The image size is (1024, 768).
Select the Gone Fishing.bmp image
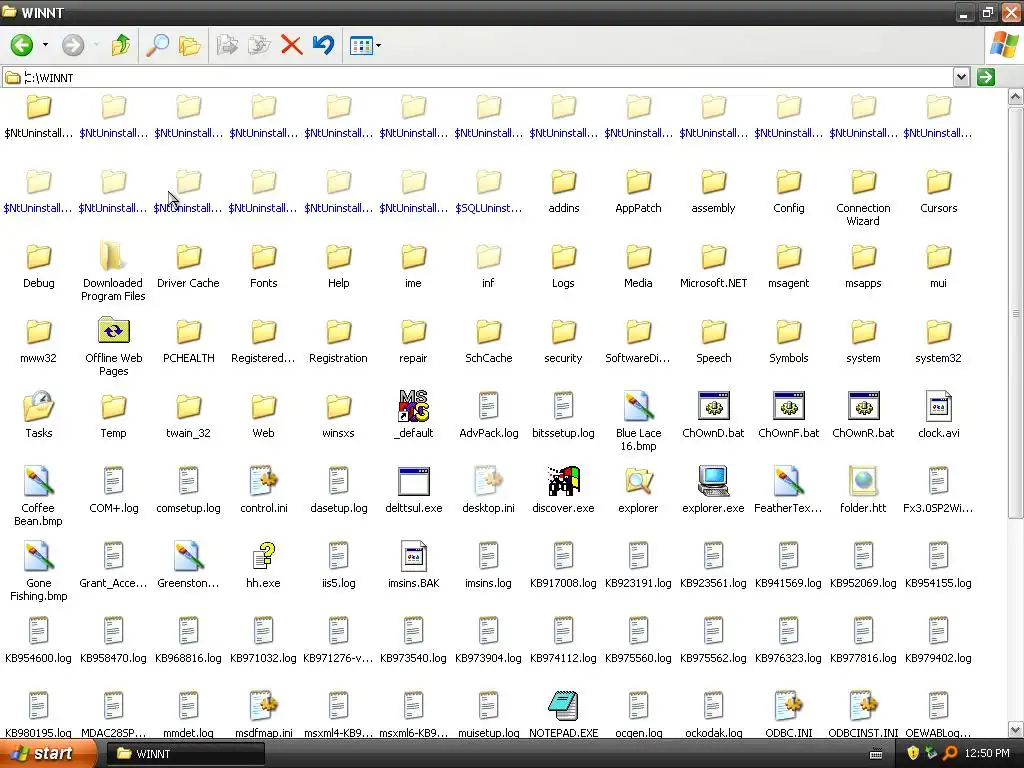(39, 572)
